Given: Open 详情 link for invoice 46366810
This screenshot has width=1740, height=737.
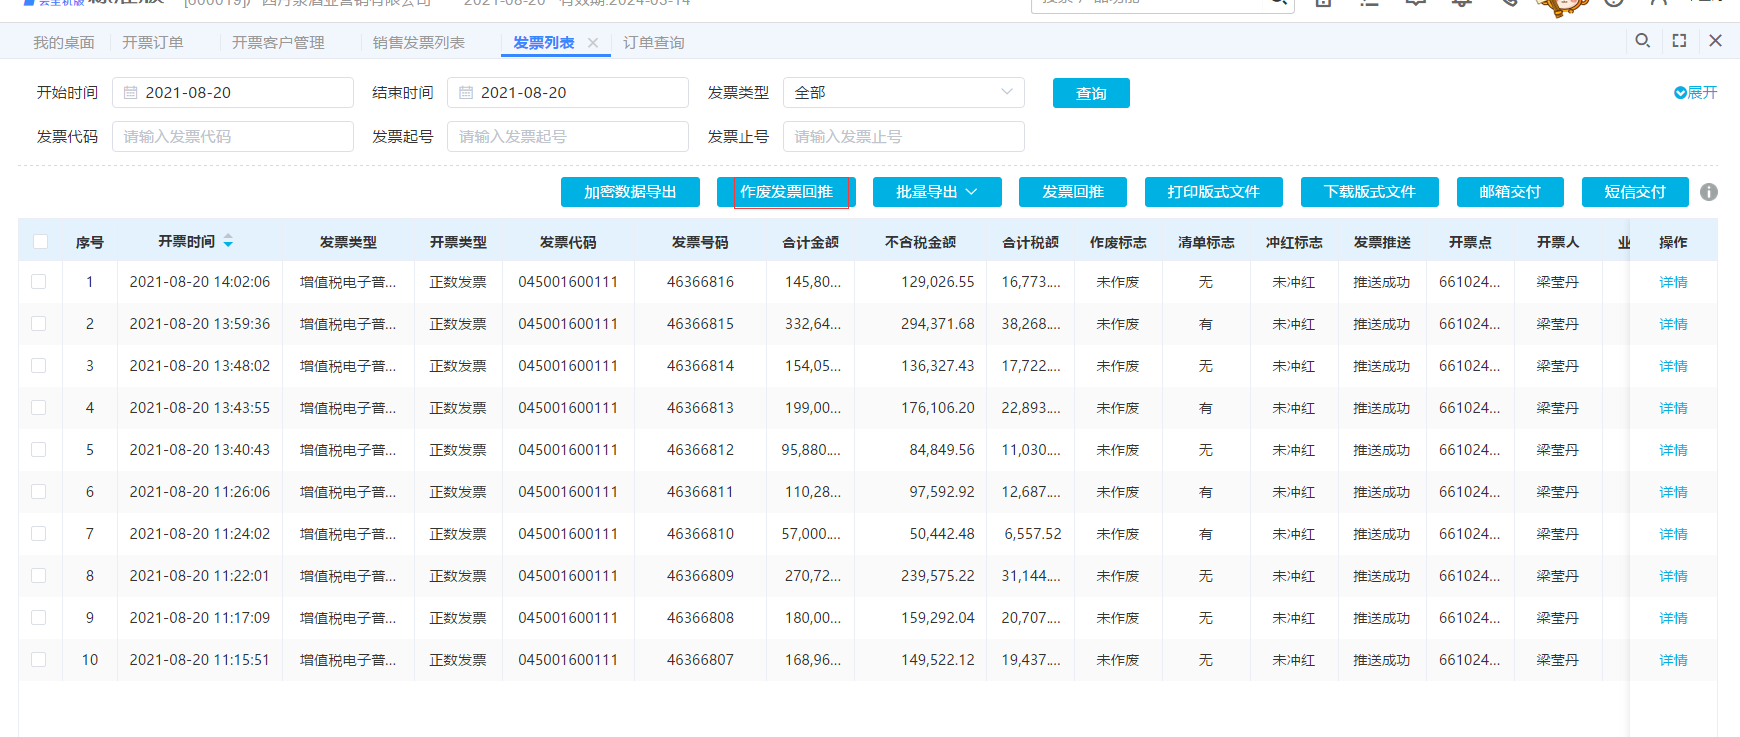Looking at the screenshot, I should pos(1673,534).
